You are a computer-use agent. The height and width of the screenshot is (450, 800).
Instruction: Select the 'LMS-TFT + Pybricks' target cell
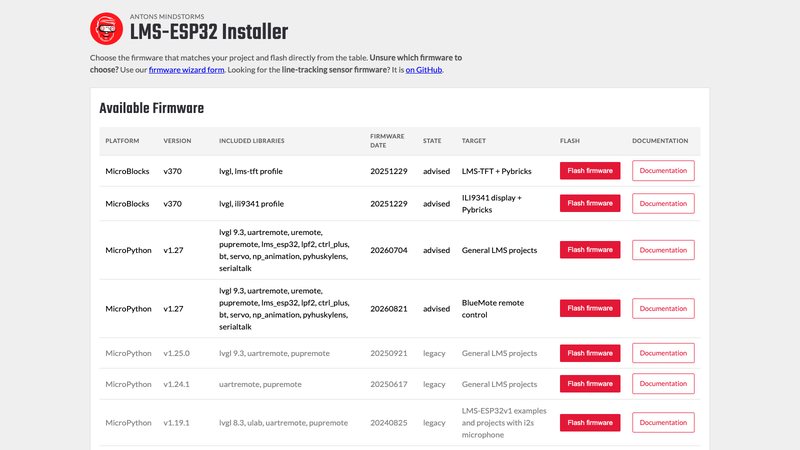496,171
